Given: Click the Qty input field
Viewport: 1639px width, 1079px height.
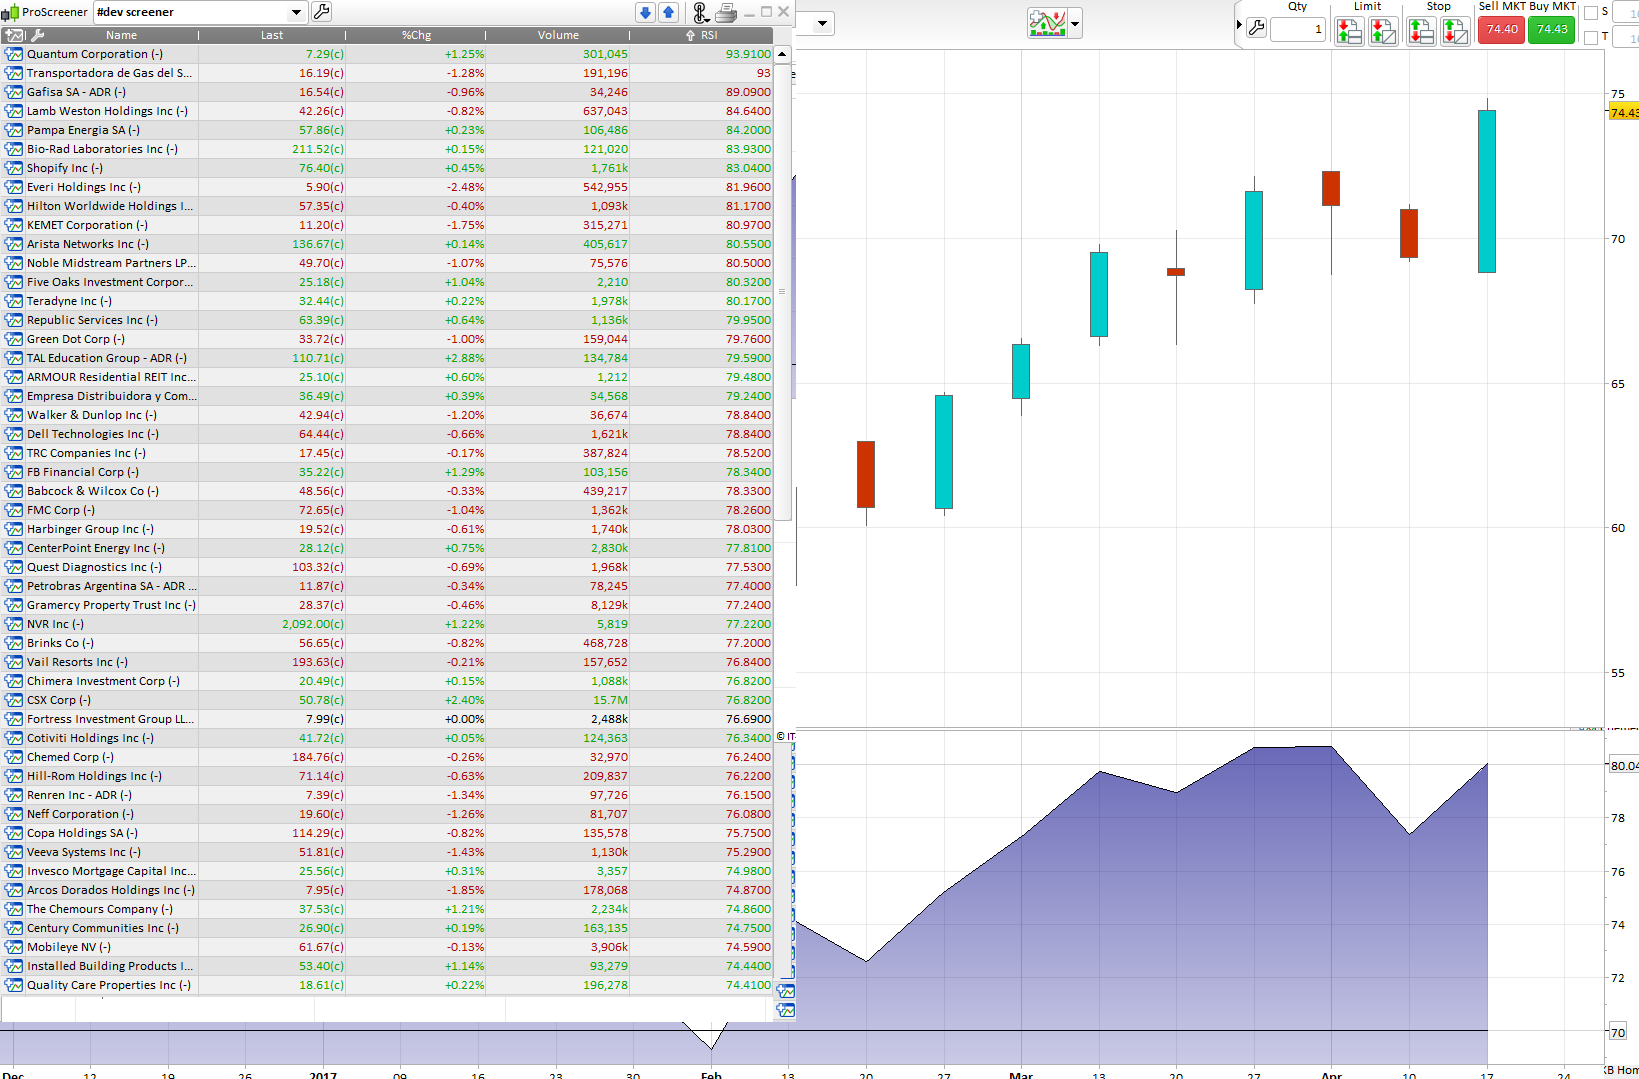Looking at the screenshot, I should click(1298, 29).
